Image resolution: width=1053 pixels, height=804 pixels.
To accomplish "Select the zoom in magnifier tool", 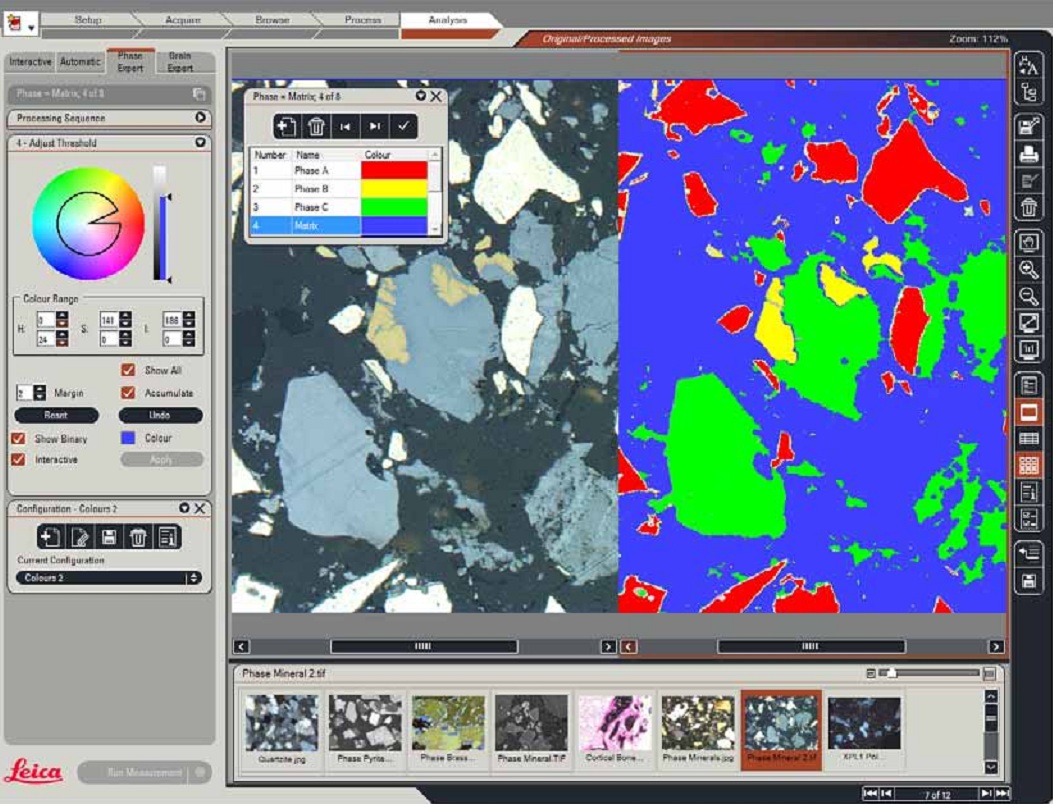I will point(1028,269).
